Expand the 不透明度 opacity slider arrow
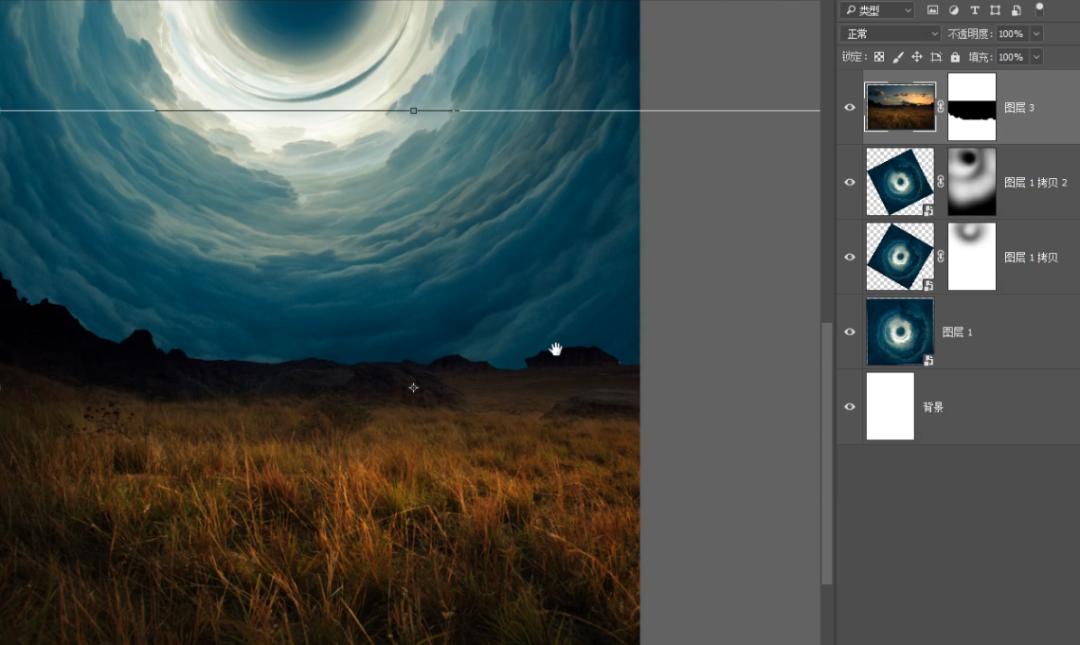The height and width of the screenshot is (645, 1080). 1036,34
